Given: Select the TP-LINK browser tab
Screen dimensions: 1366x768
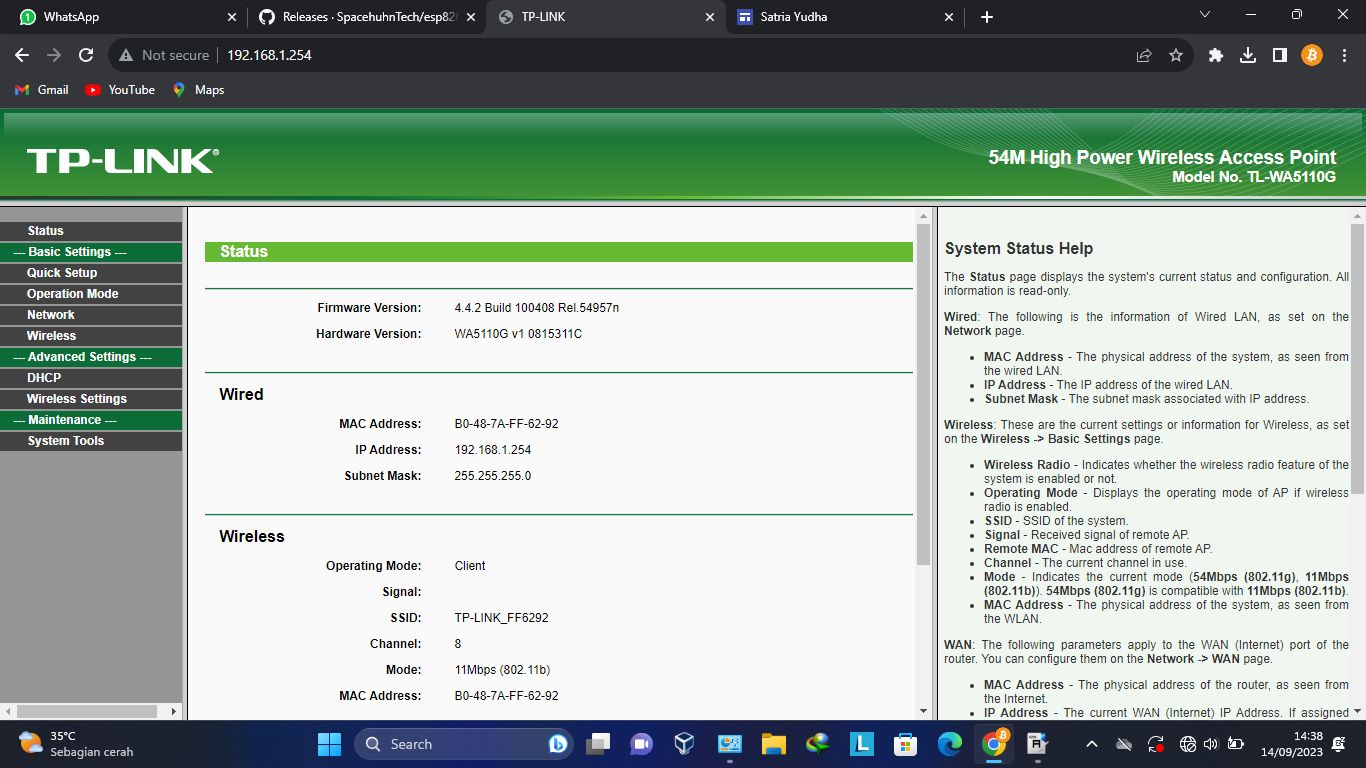Looking at the screenshot, I should click(x=606, y=17).
